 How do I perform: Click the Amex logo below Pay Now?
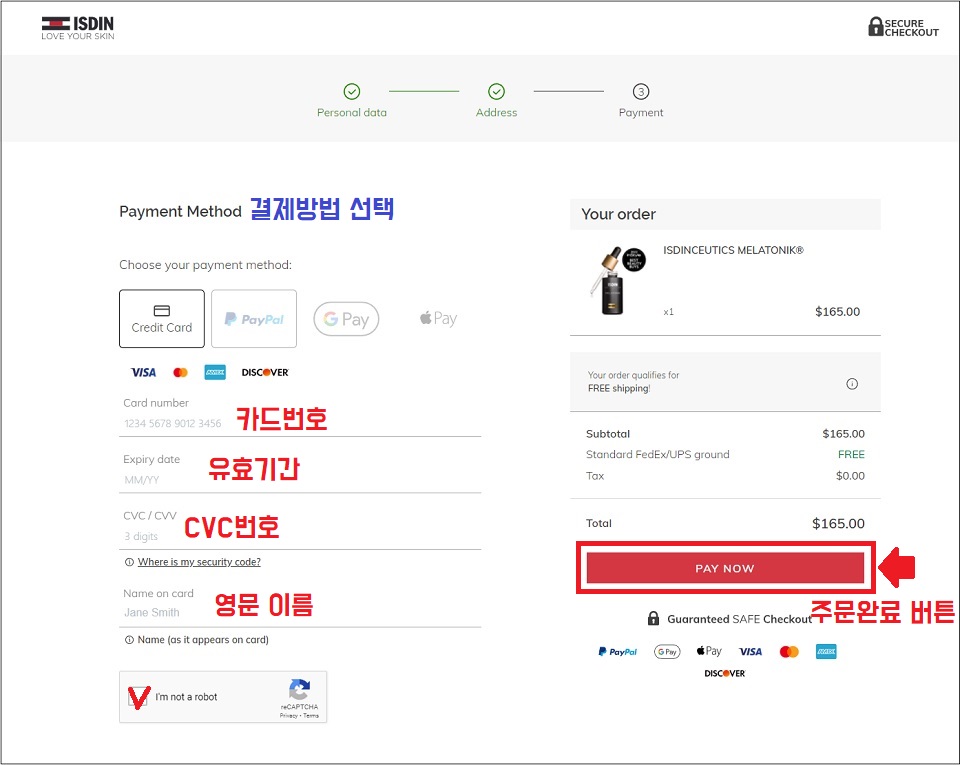(826, 652)
